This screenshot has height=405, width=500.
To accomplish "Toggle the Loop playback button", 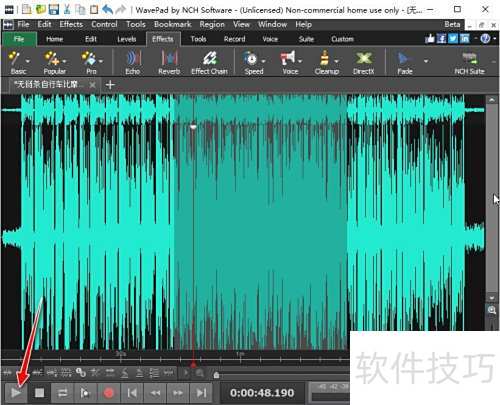I will (62, 393).
